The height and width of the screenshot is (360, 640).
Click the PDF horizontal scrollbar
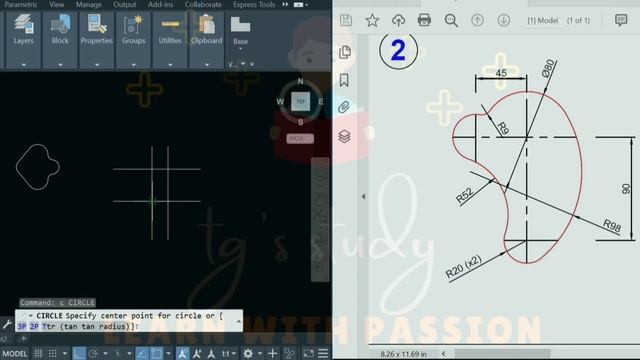tap(502, 353)
